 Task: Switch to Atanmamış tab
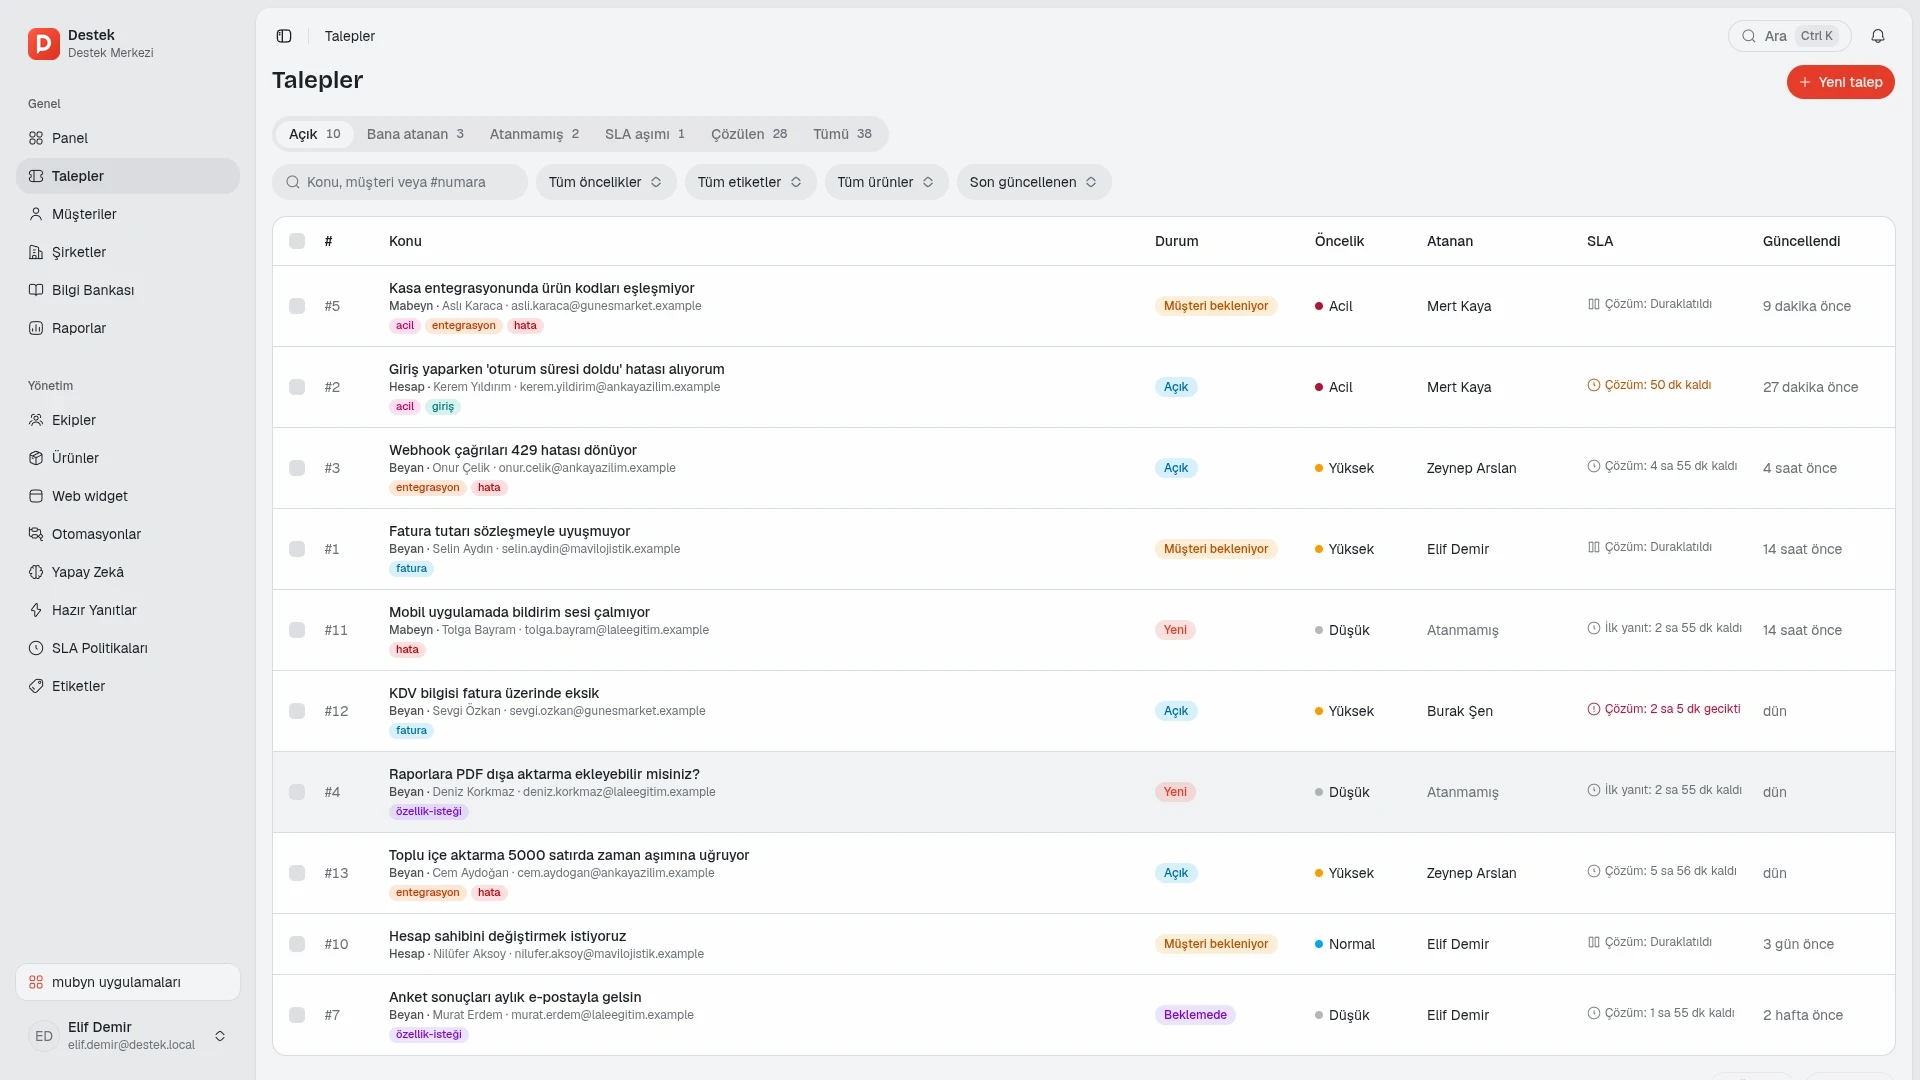point(534,134)
